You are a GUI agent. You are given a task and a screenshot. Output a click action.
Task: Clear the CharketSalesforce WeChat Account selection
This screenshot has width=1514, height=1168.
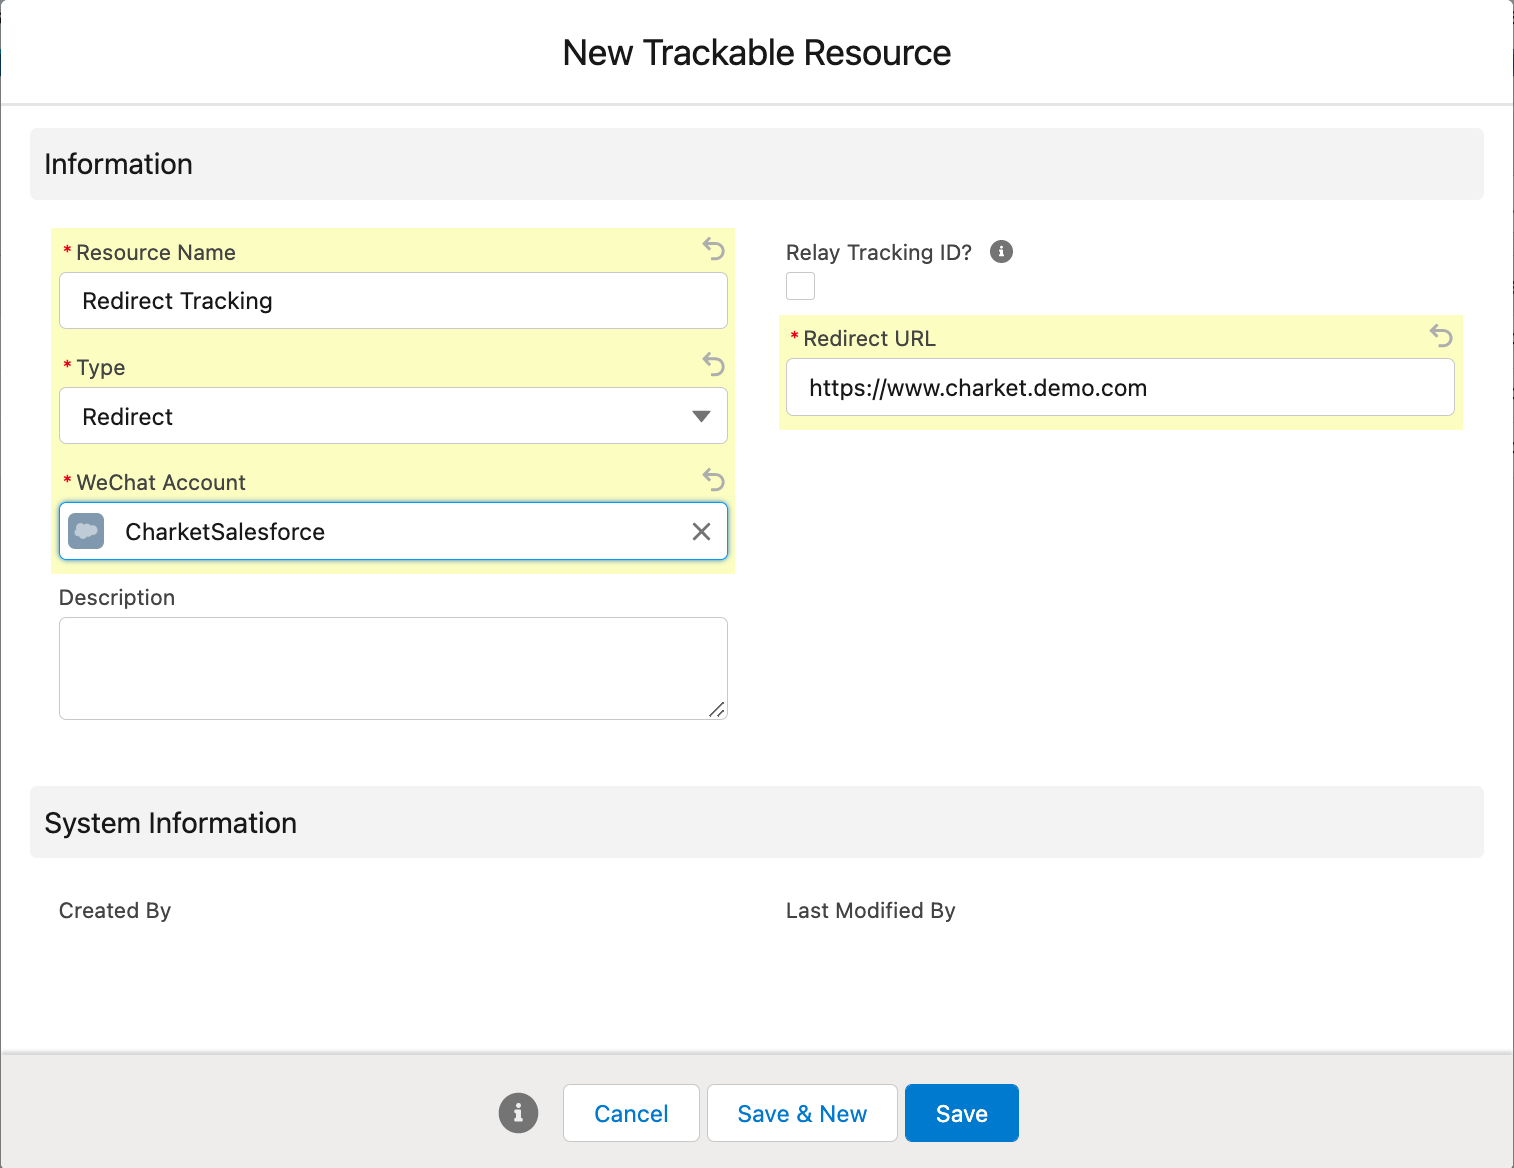(702, 532)
